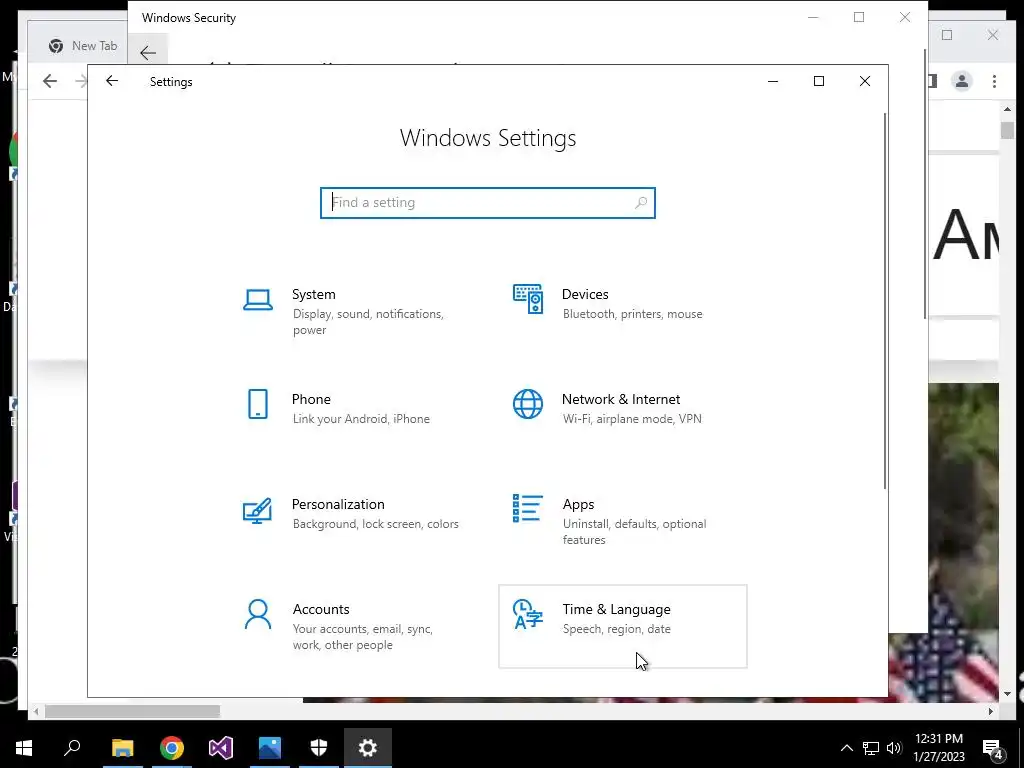Open Windows Security shield on taskbar
1024x768 pixels.
coord(319,748)
